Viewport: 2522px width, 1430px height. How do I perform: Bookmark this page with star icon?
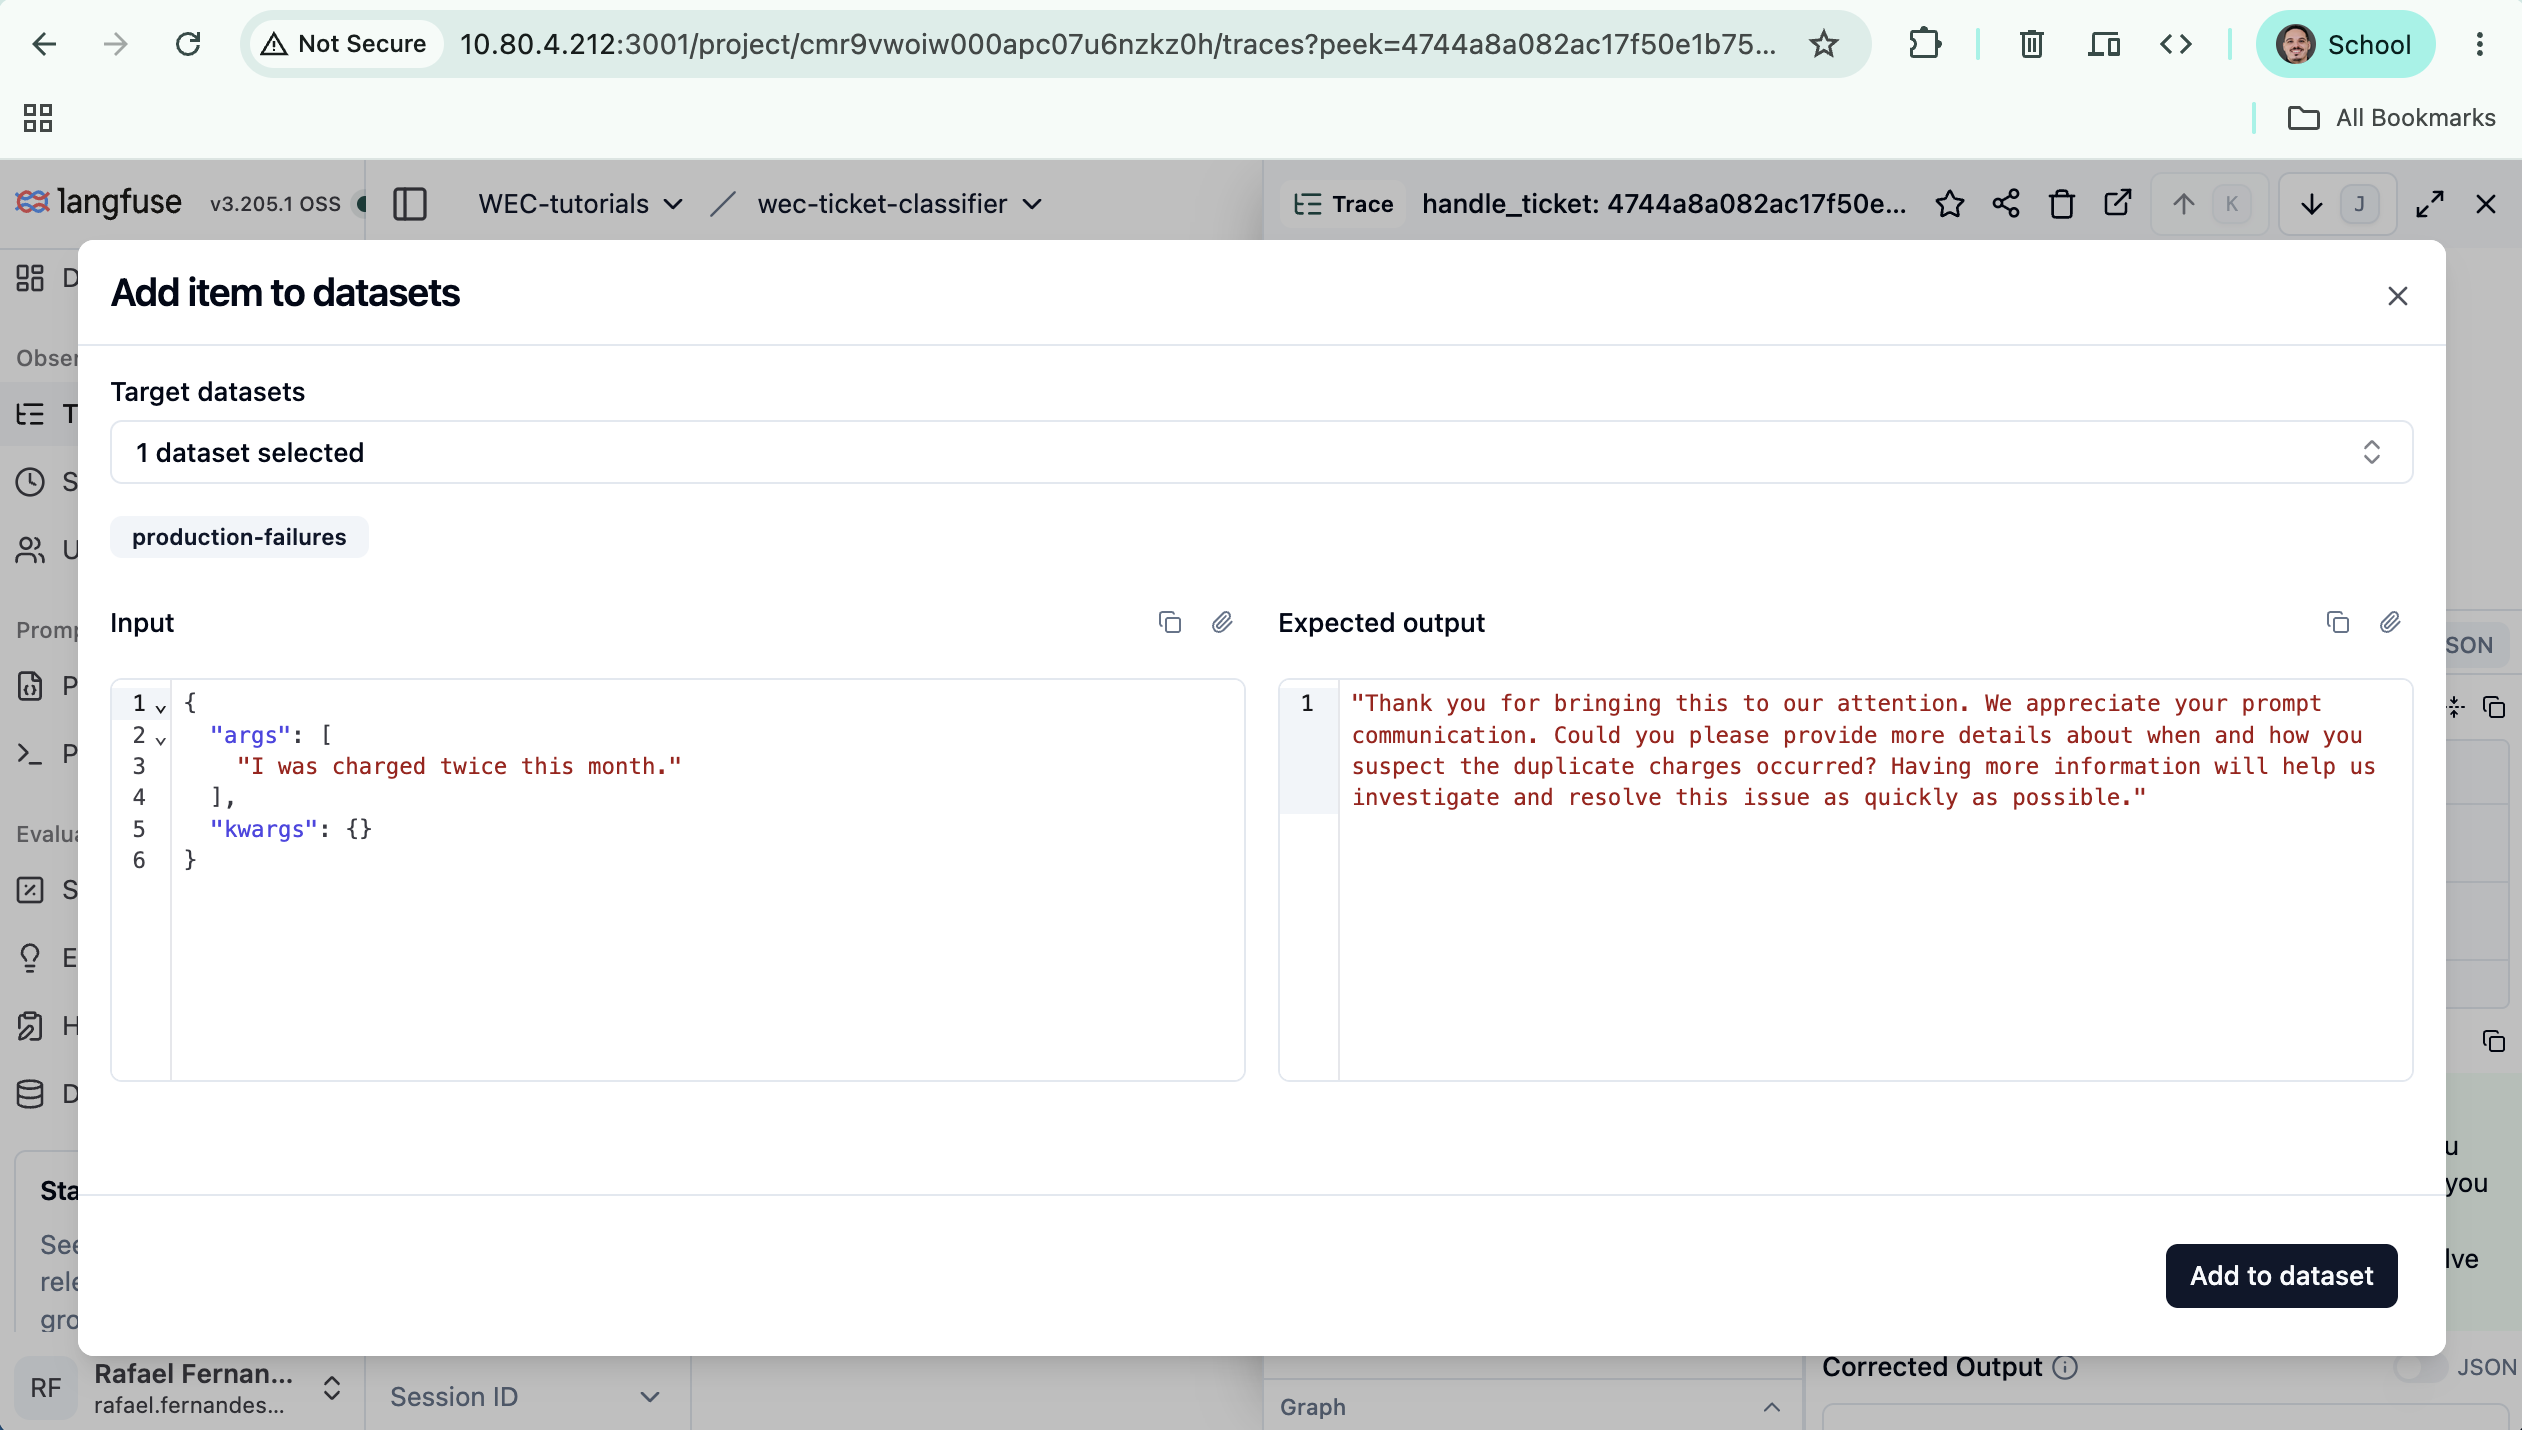1824,44
